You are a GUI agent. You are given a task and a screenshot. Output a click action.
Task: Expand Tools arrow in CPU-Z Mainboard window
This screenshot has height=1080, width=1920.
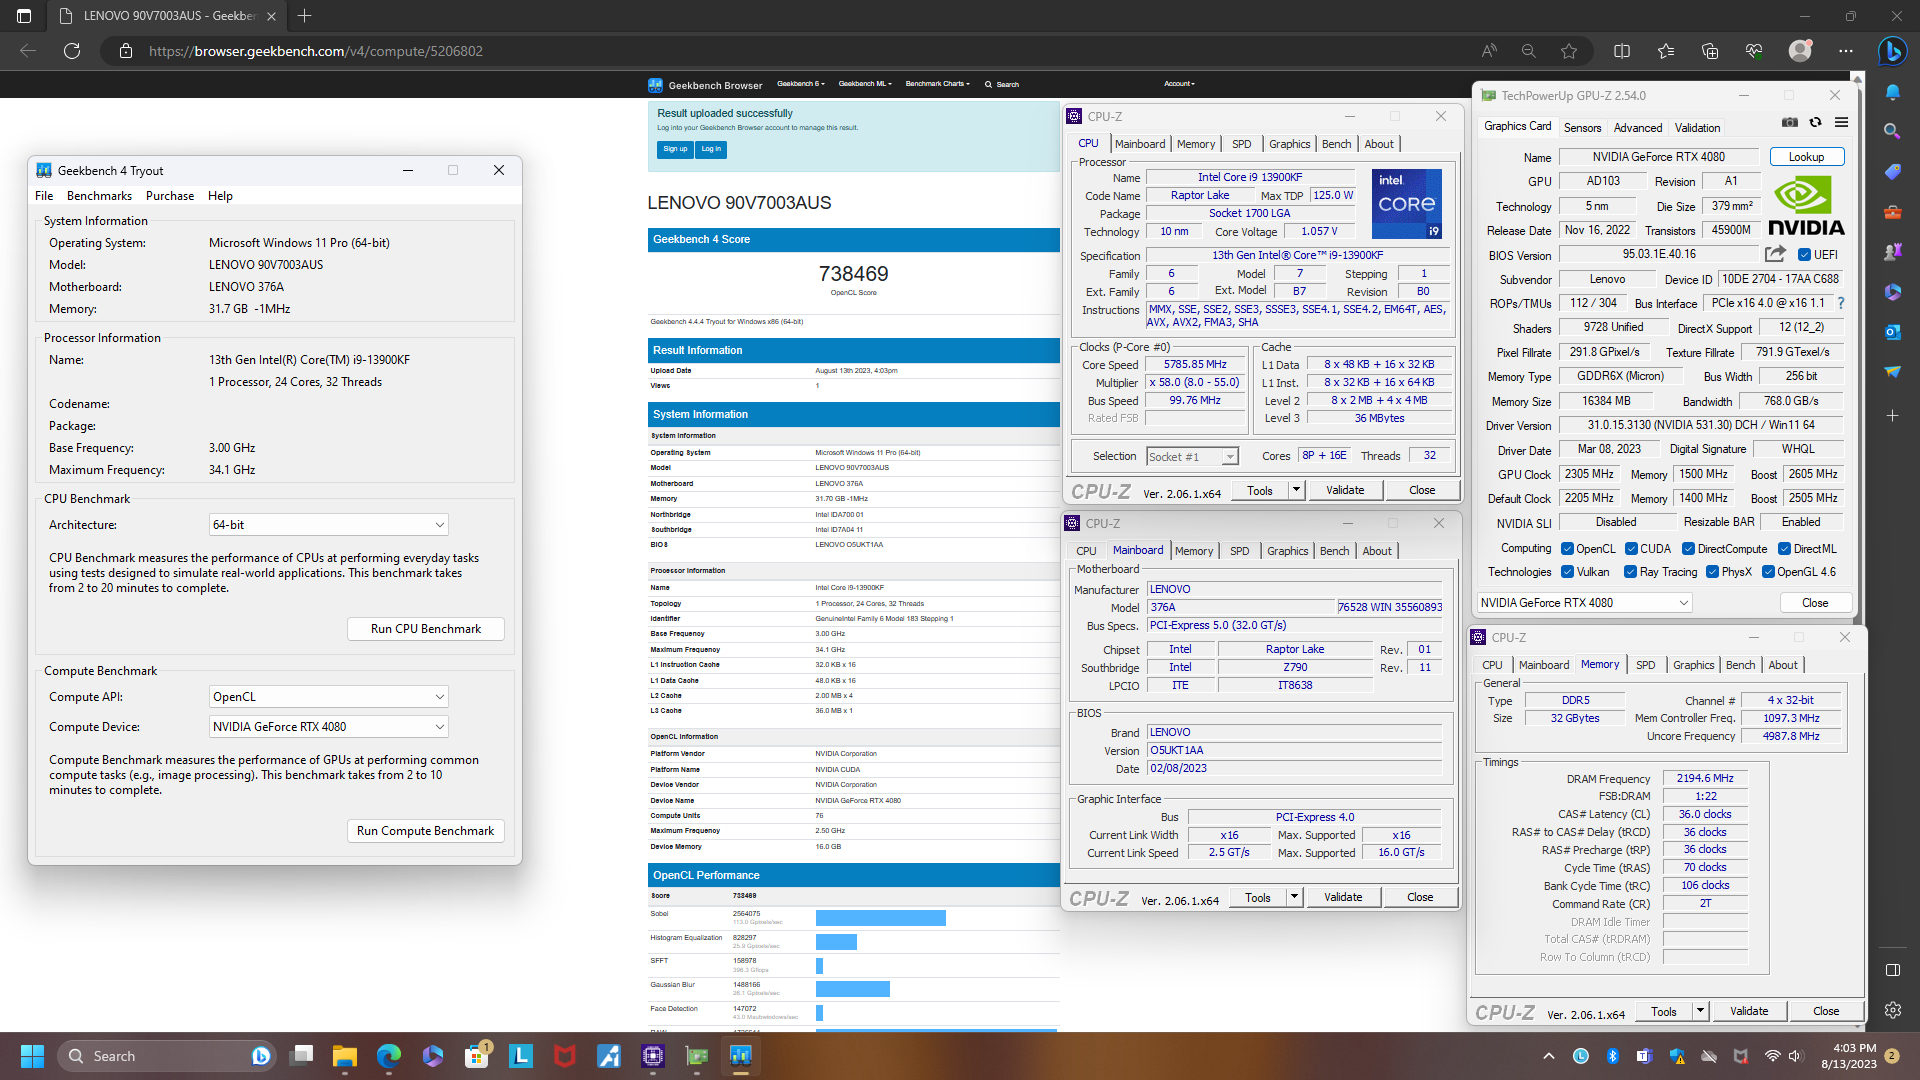point(1295,897)
